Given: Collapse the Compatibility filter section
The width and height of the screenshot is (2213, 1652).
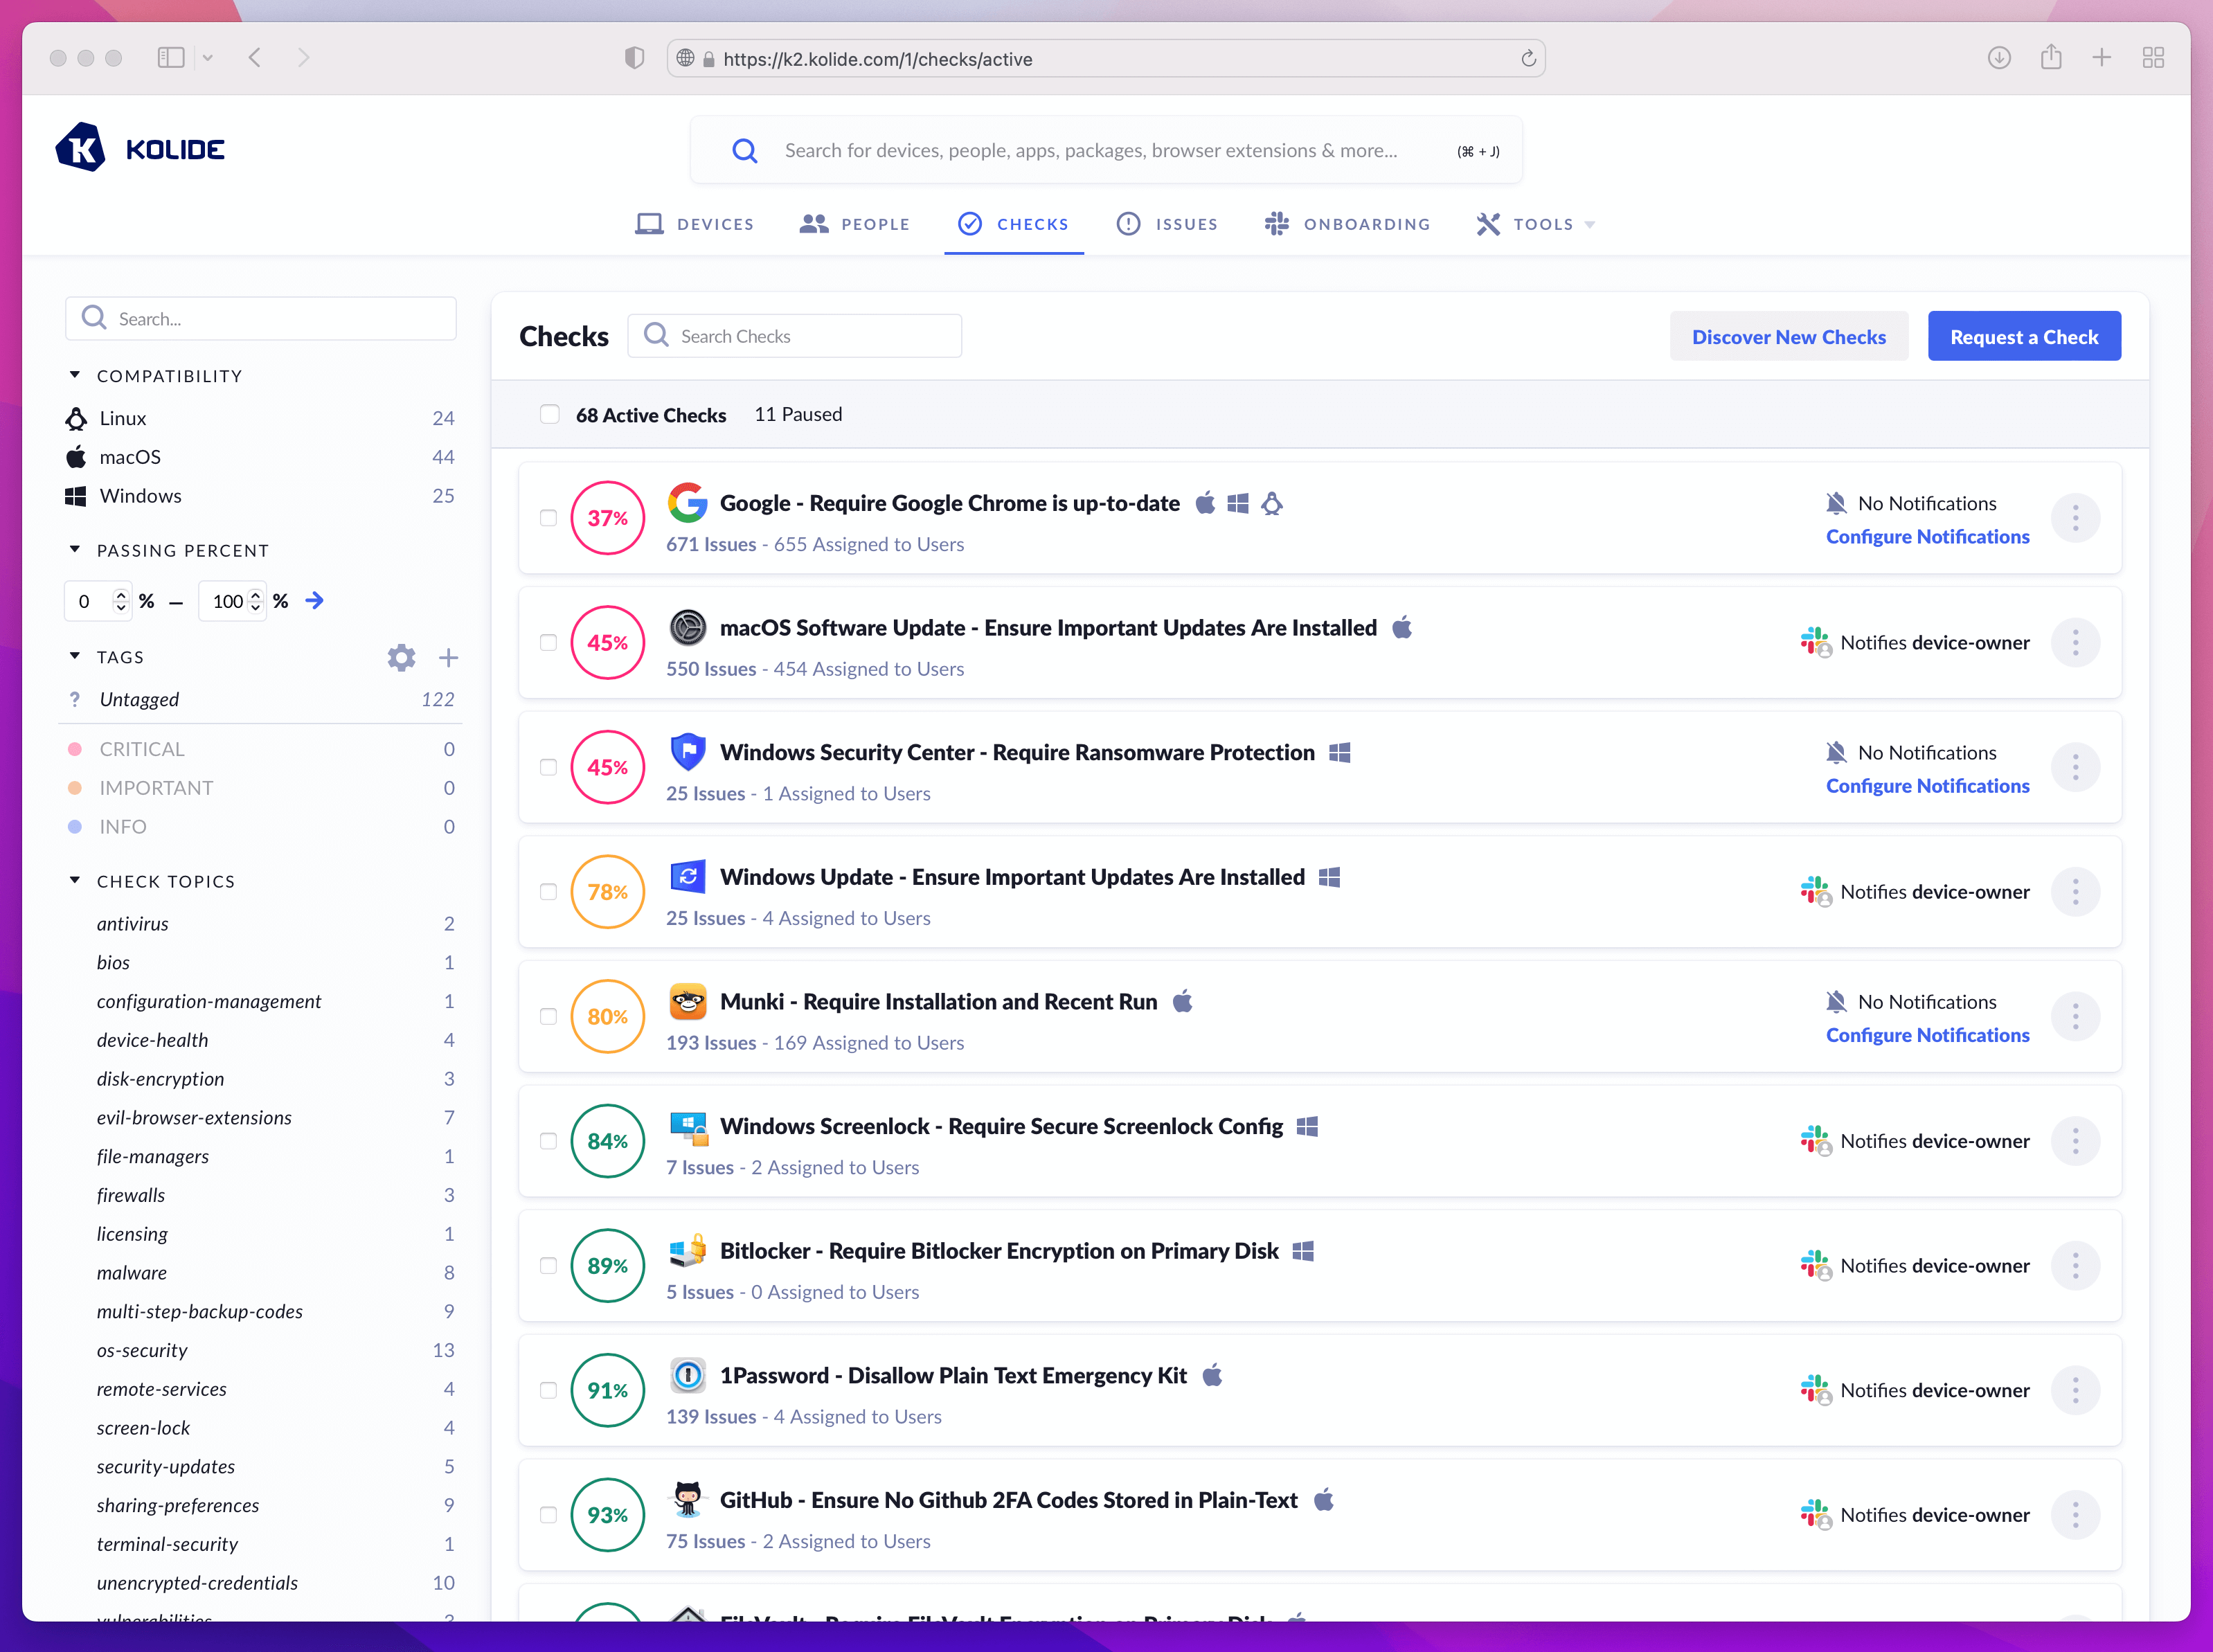Looking at the screenshot, I should (x=74, y=375).
